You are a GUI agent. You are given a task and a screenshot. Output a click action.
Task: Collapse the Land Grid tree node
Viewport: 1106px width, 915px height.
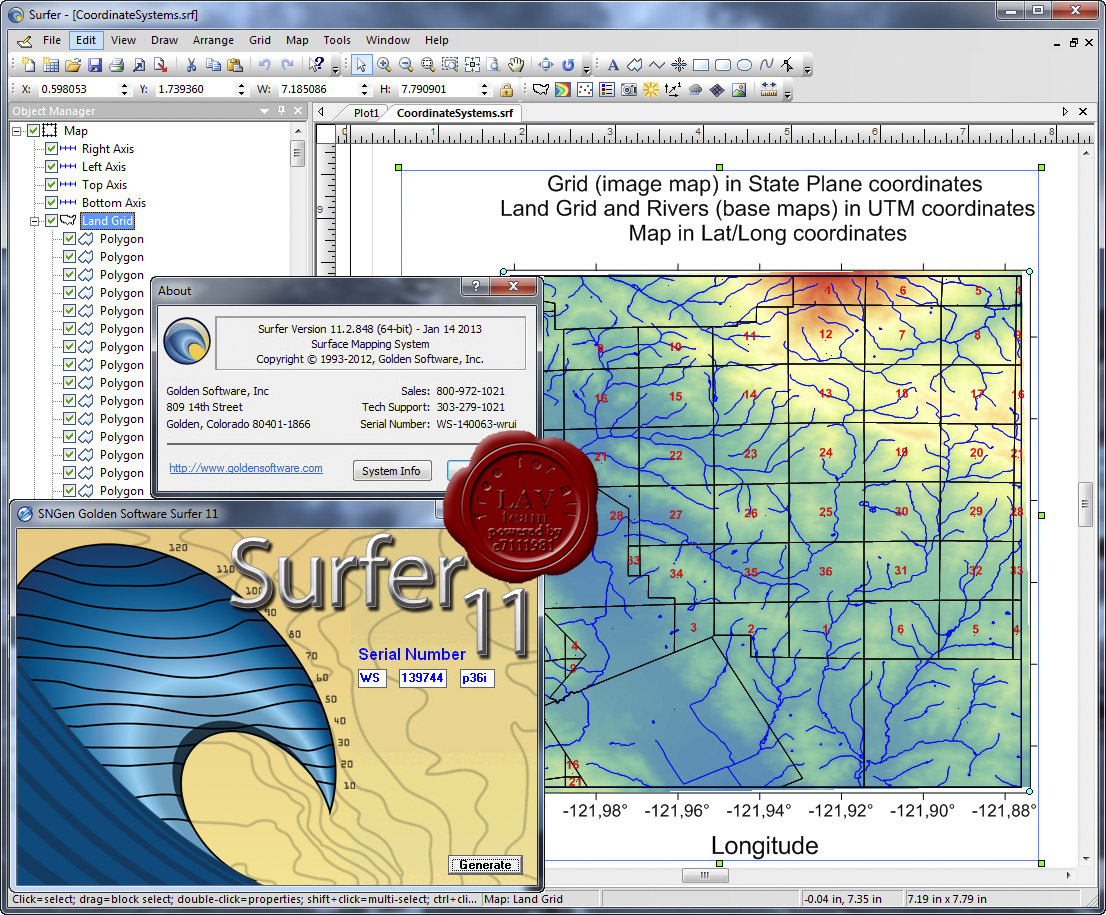[35, 221]
